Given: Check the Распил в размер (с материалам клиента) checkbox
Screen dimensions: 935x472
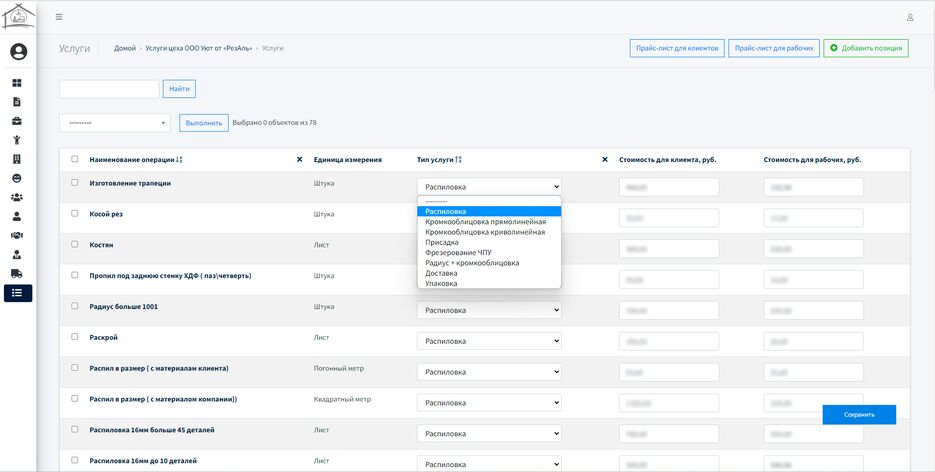Looking at the screenshot, I should click(75, 368).
